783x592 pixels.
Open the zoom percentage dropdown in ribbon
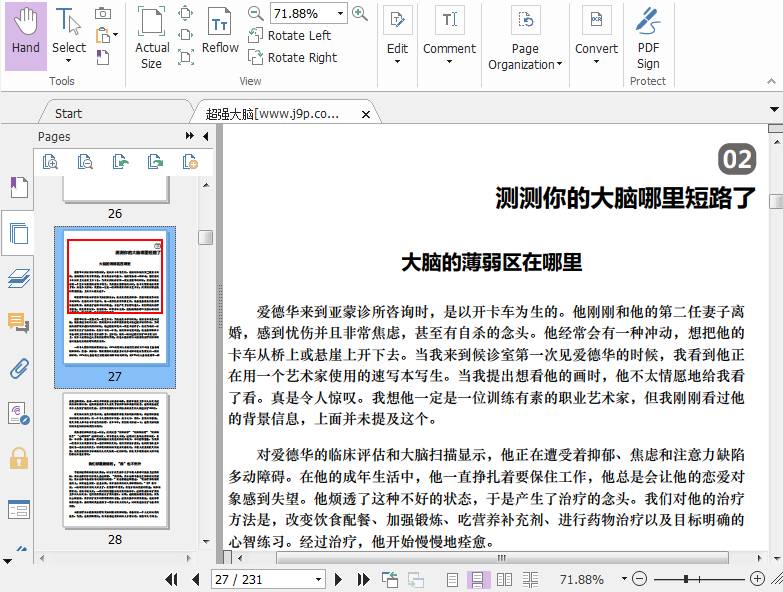[x=340, y=13]
